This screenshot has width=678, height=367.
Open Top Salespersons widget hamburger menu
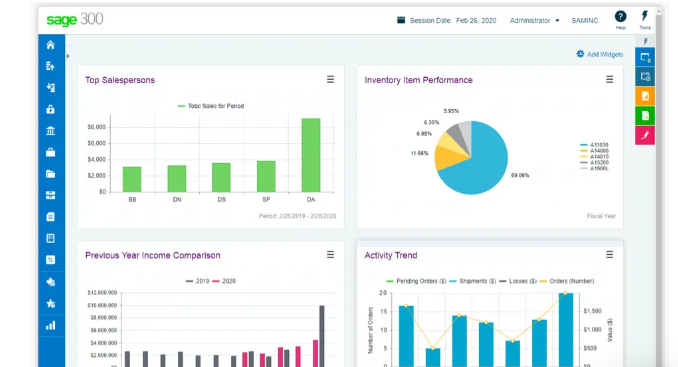click(330, 80)
